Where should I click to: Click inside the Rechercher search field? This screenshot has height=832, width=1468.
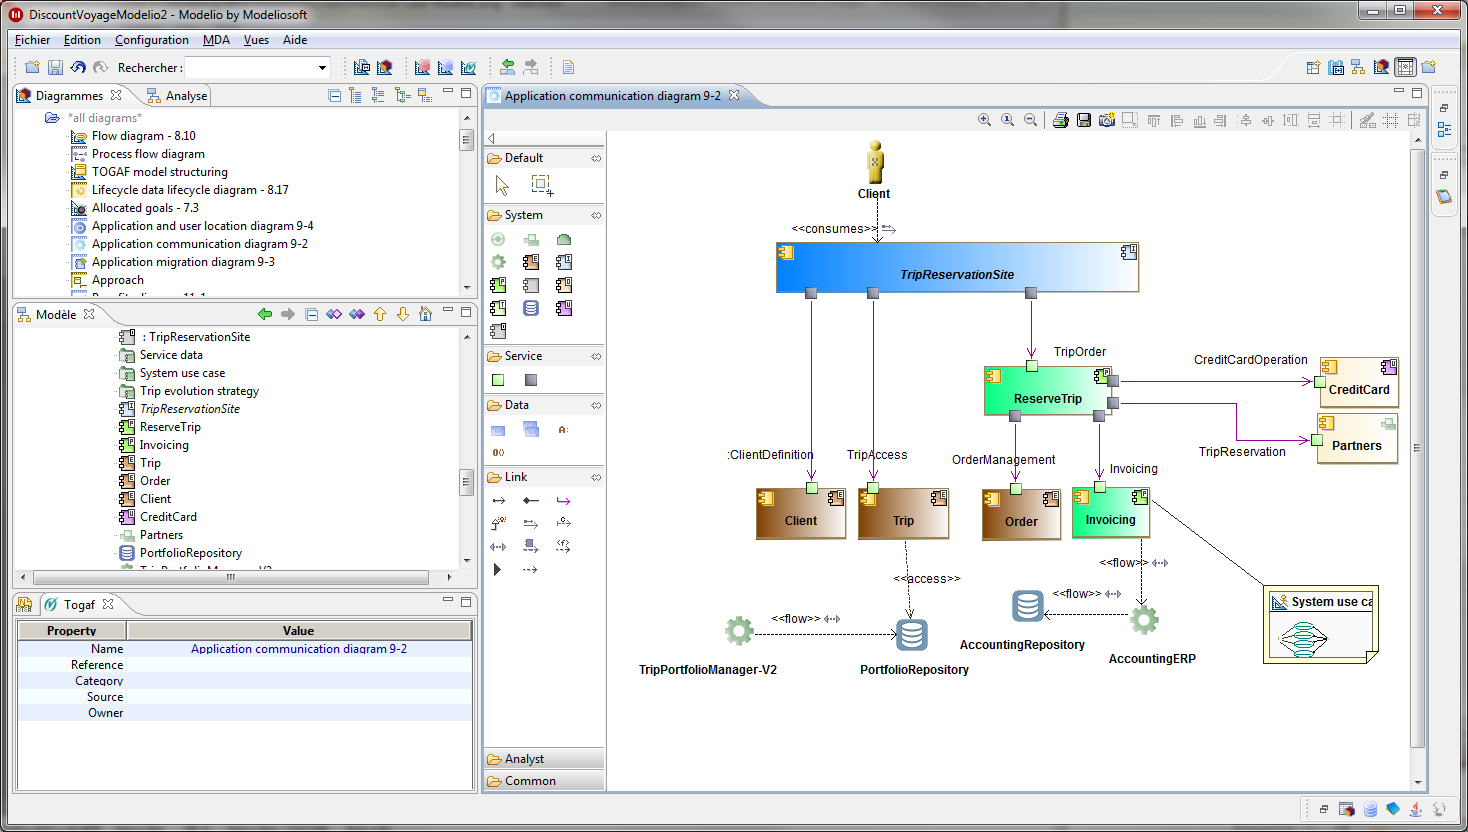pyautogui.click(x=250, y=68)
